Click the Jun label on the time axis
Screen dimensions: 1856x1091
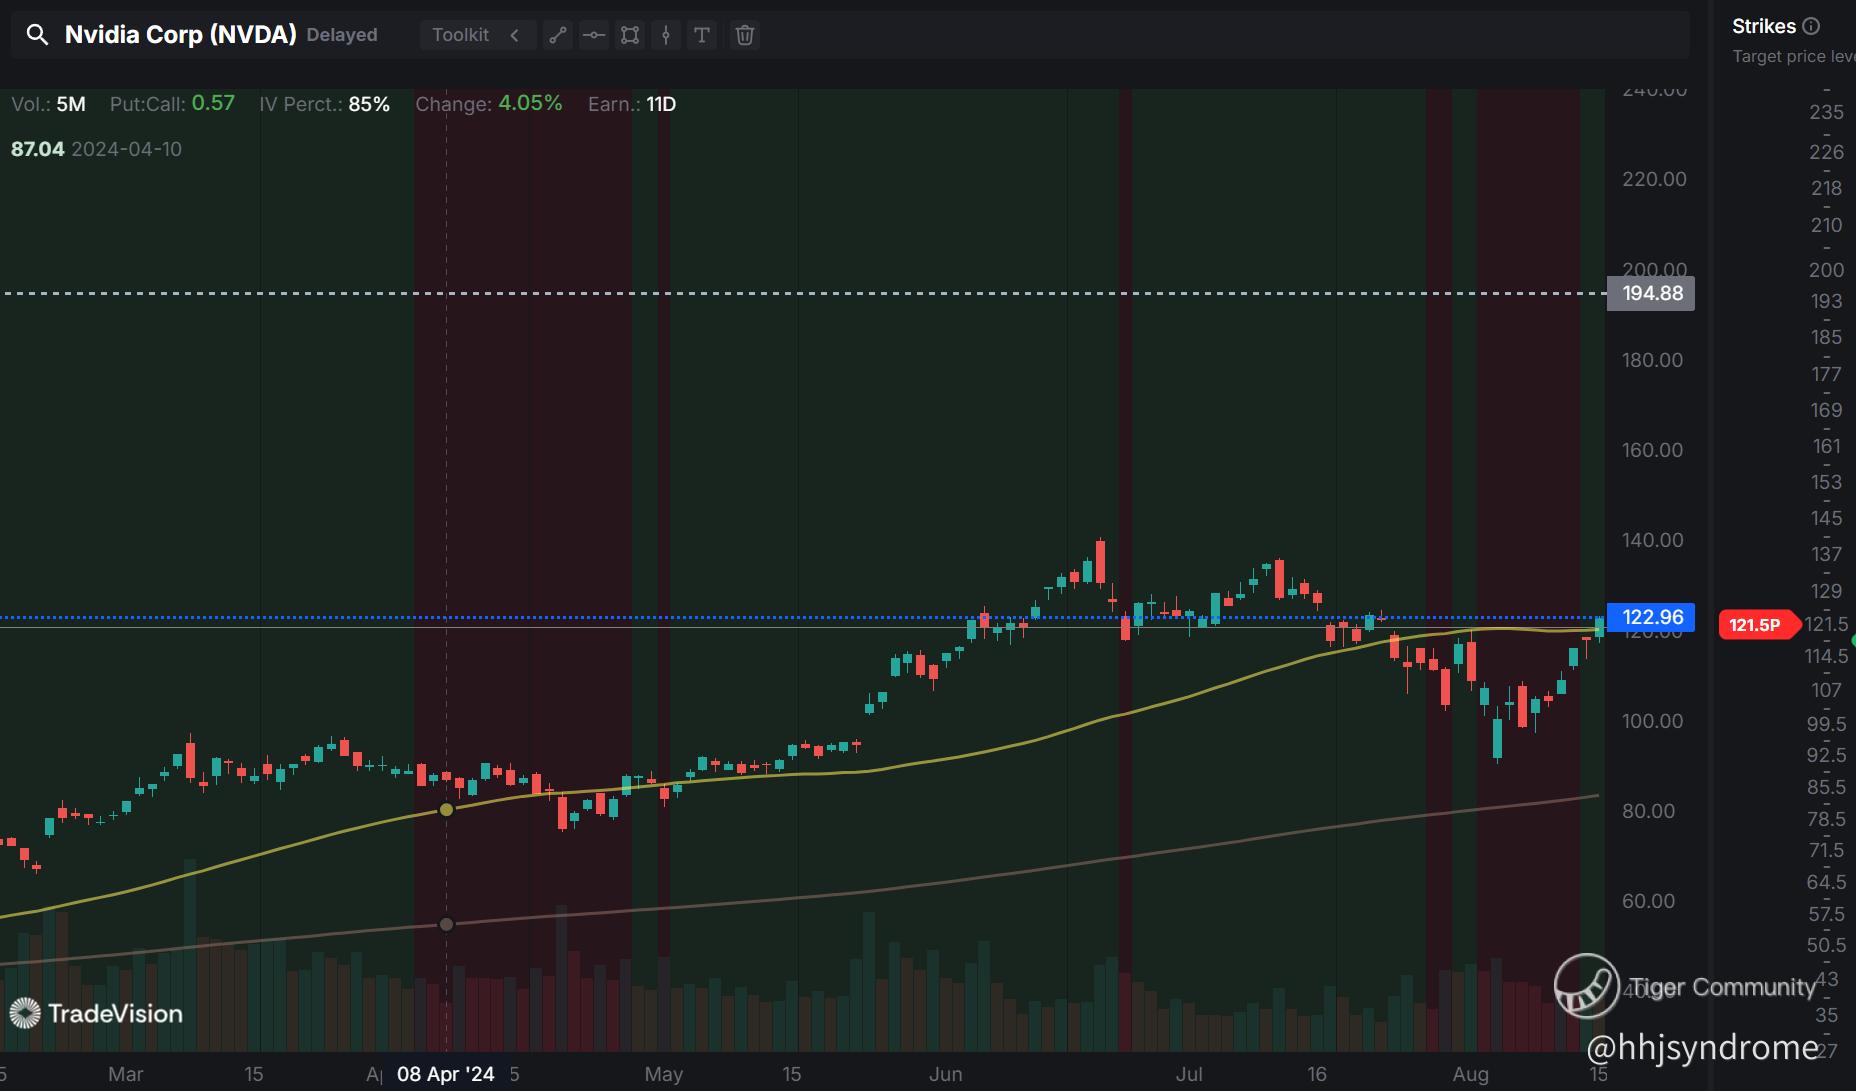pos(946,1074)
